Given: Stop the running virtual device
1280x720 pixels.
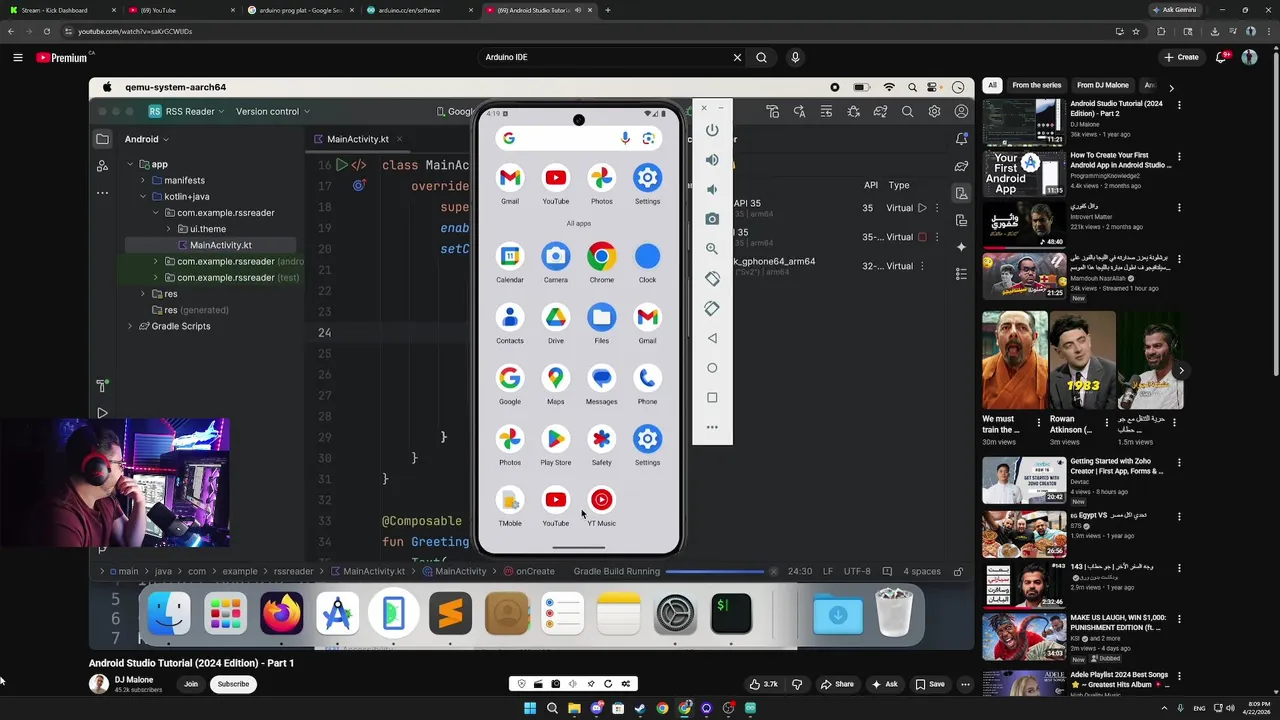Looking at the screenshot, I should 922,237.
